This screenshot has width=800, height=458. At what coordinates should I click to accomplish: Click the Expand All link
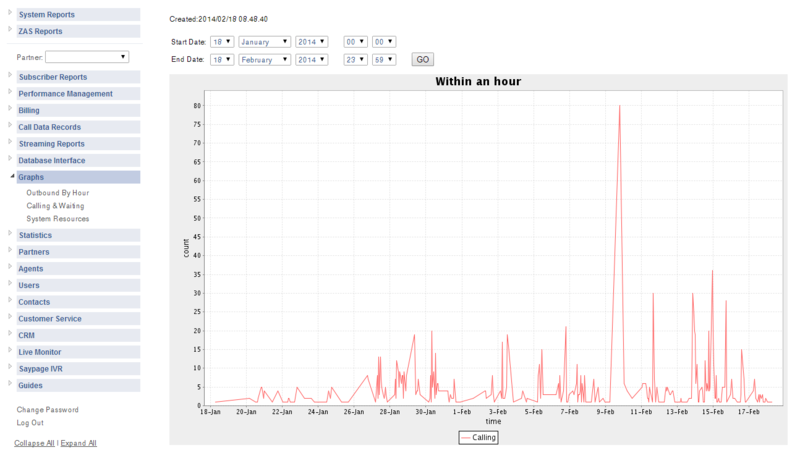point(79,443)
